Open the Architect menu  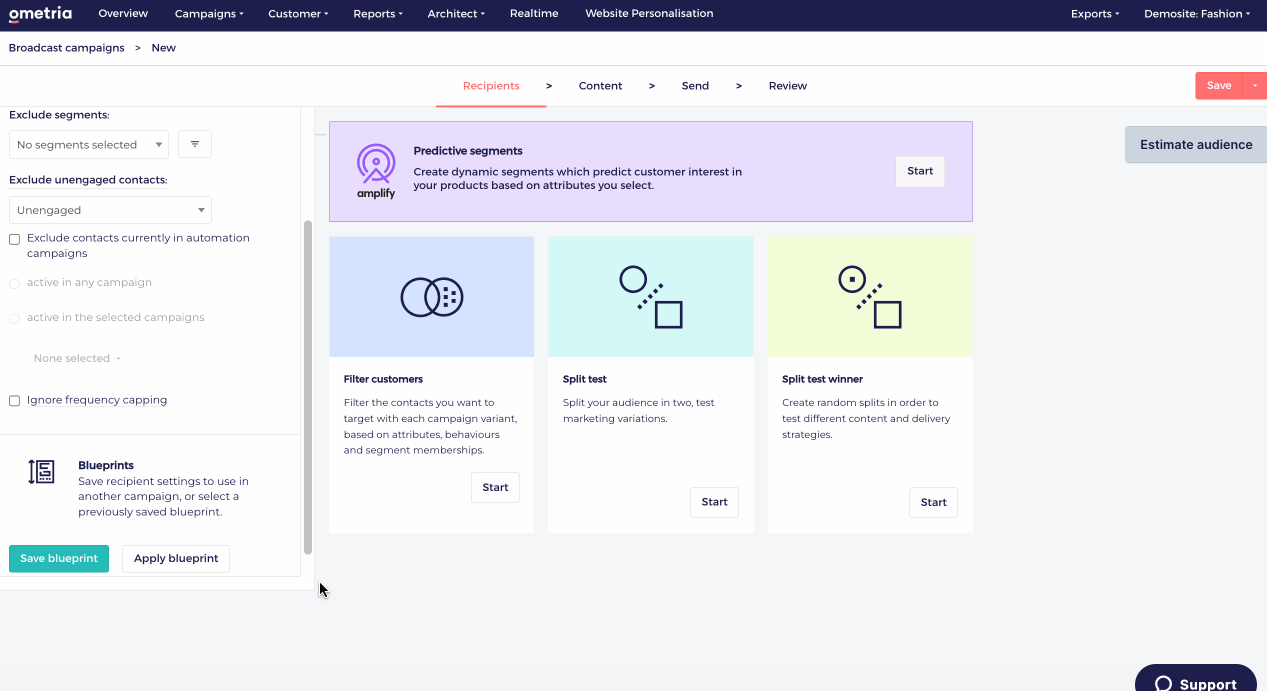click(456, 14)
